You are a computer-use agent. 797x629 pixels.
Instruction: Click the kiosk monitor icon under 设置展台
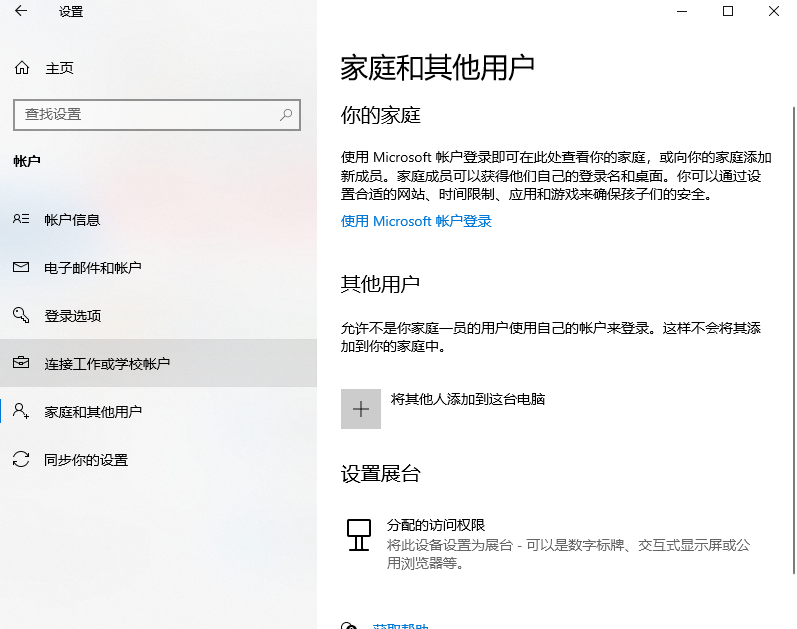pyautogui.click(x=358, y=535)
